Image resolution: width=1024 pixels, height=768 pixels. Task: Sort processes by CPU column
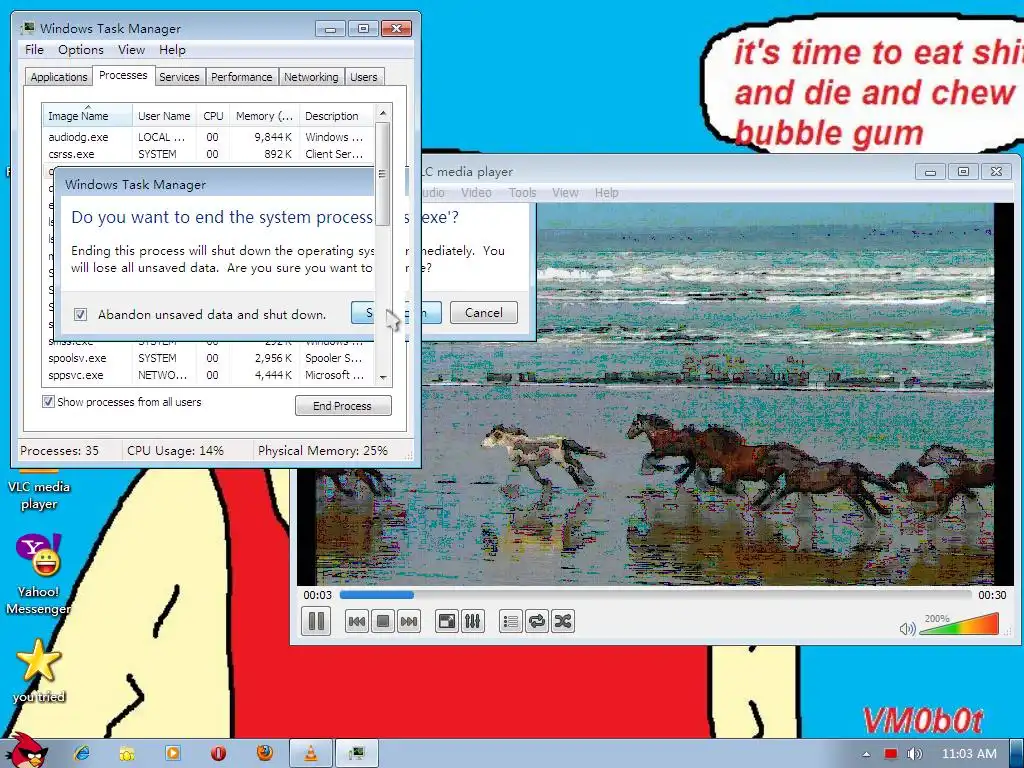tap(214, 116)
